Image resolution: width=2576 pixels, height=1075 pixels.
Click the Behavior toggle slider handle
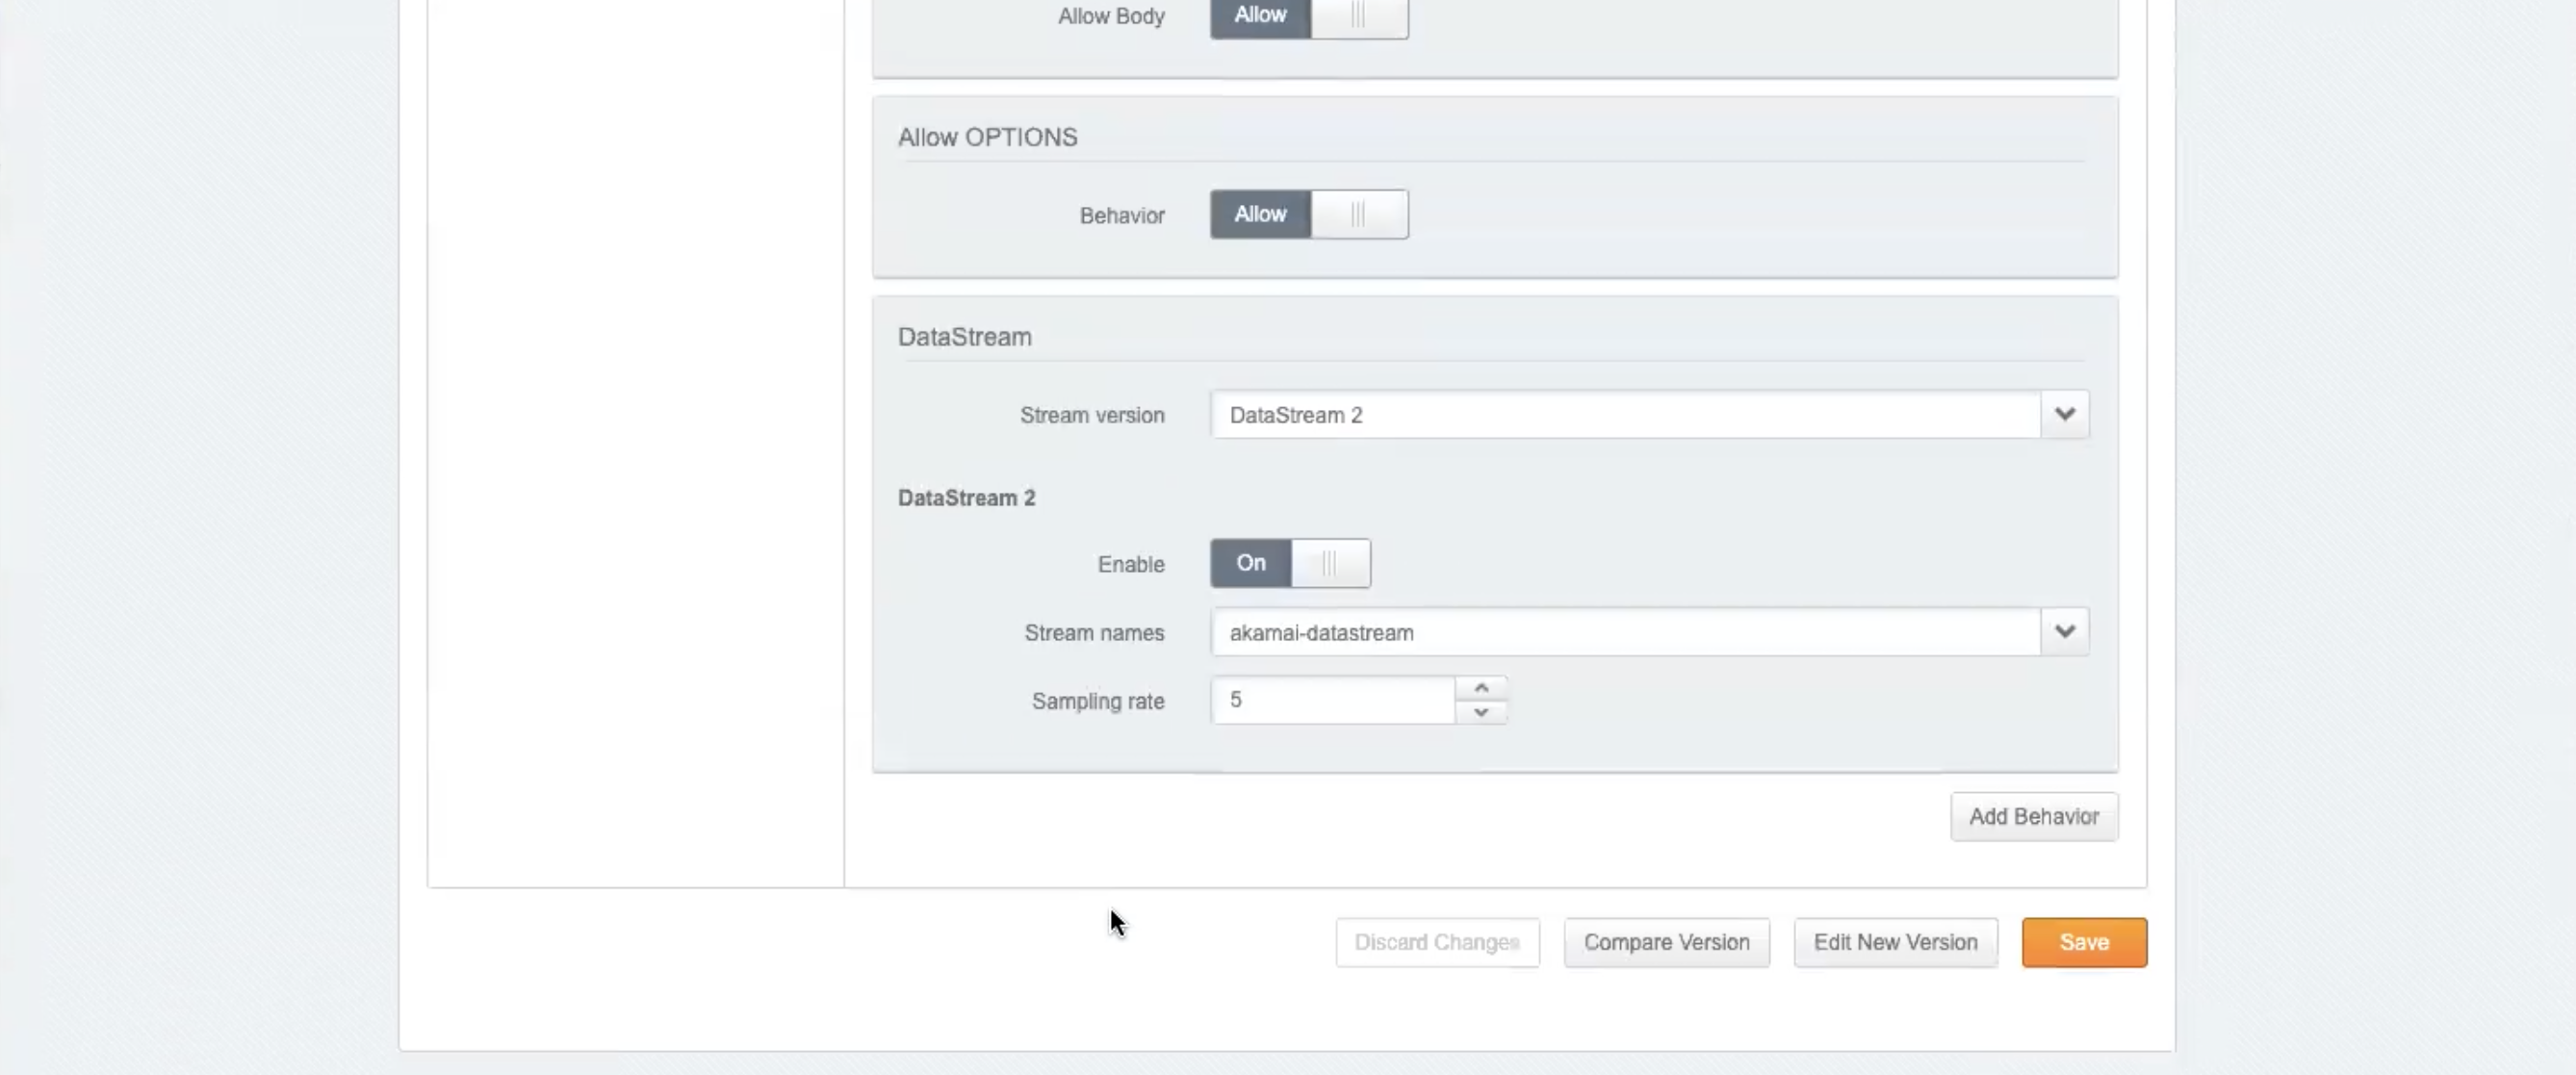tap(1358, 214)
